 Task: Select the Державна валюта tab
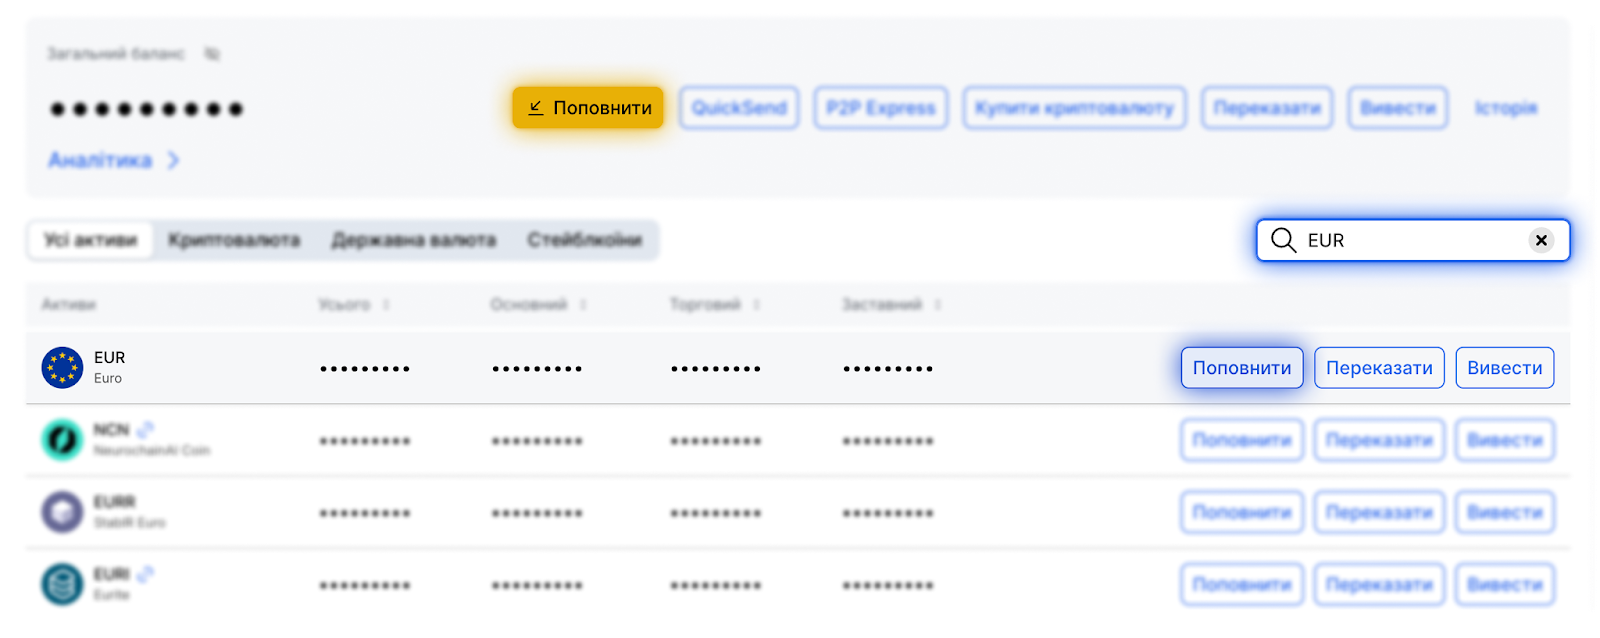(x=413, y=240)
